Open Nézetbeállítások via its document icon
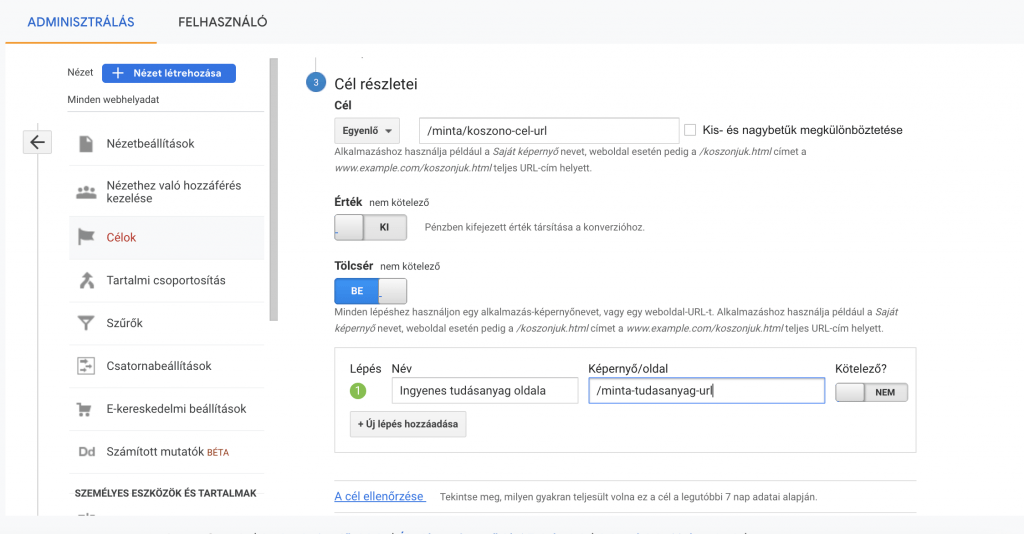The image size is (1024, 534). tap(86, 144)
